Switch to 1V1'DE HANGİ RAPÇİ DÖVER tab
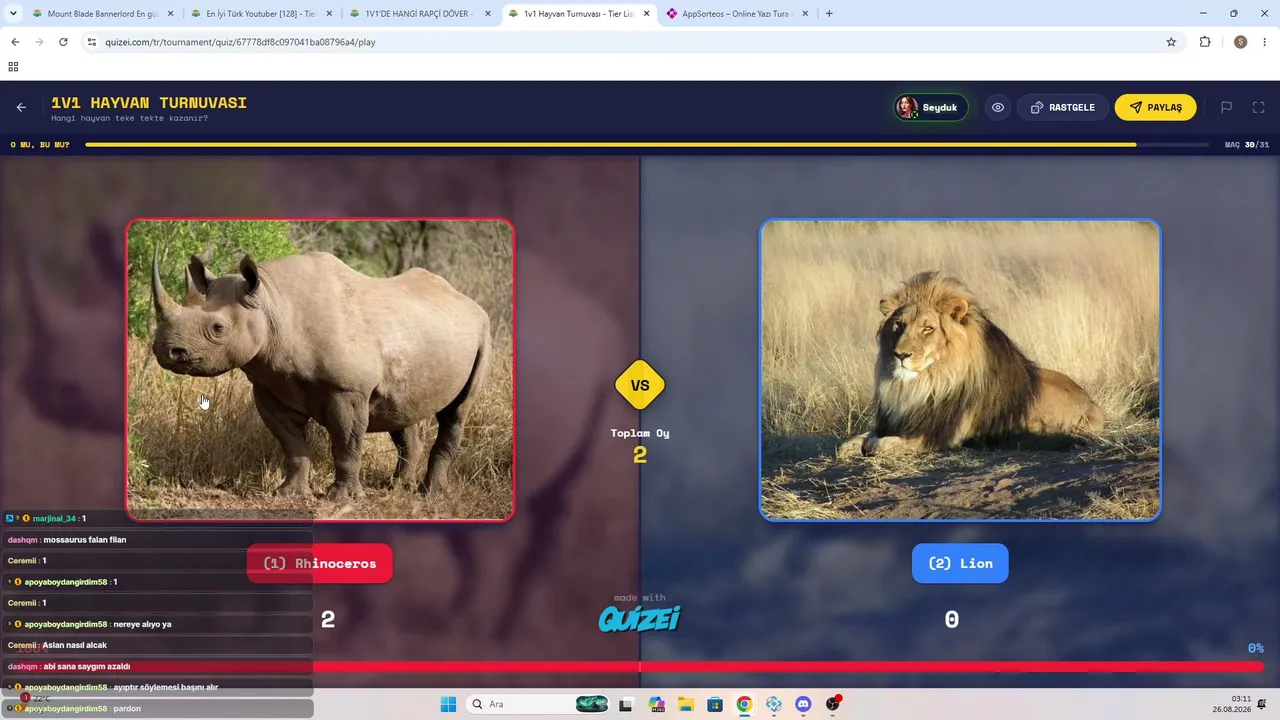 coord(417,14)
